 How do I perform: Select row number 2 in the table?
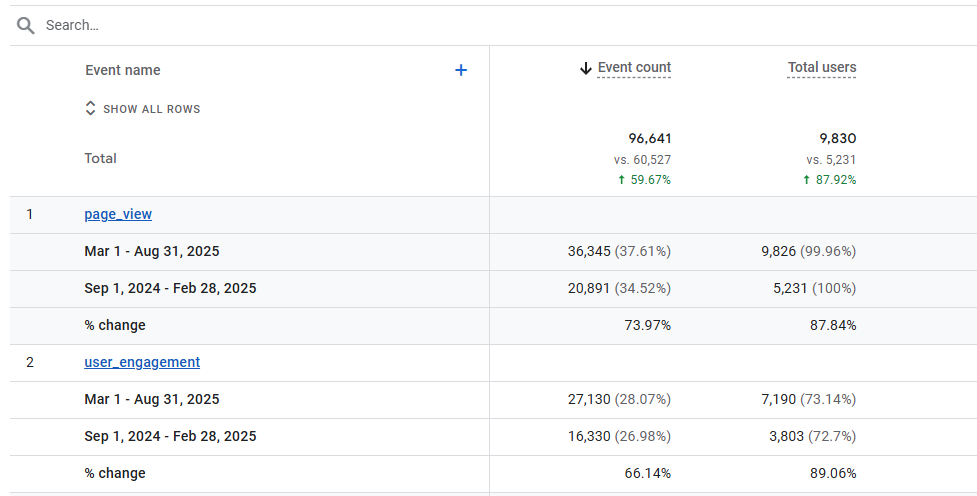(30, 362)
